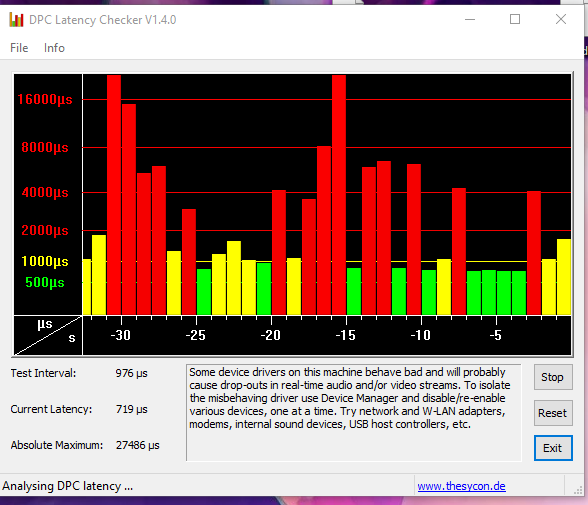The image size is (588, 505).
Task: Click the -30 time axis label
Action: [120, 335]
